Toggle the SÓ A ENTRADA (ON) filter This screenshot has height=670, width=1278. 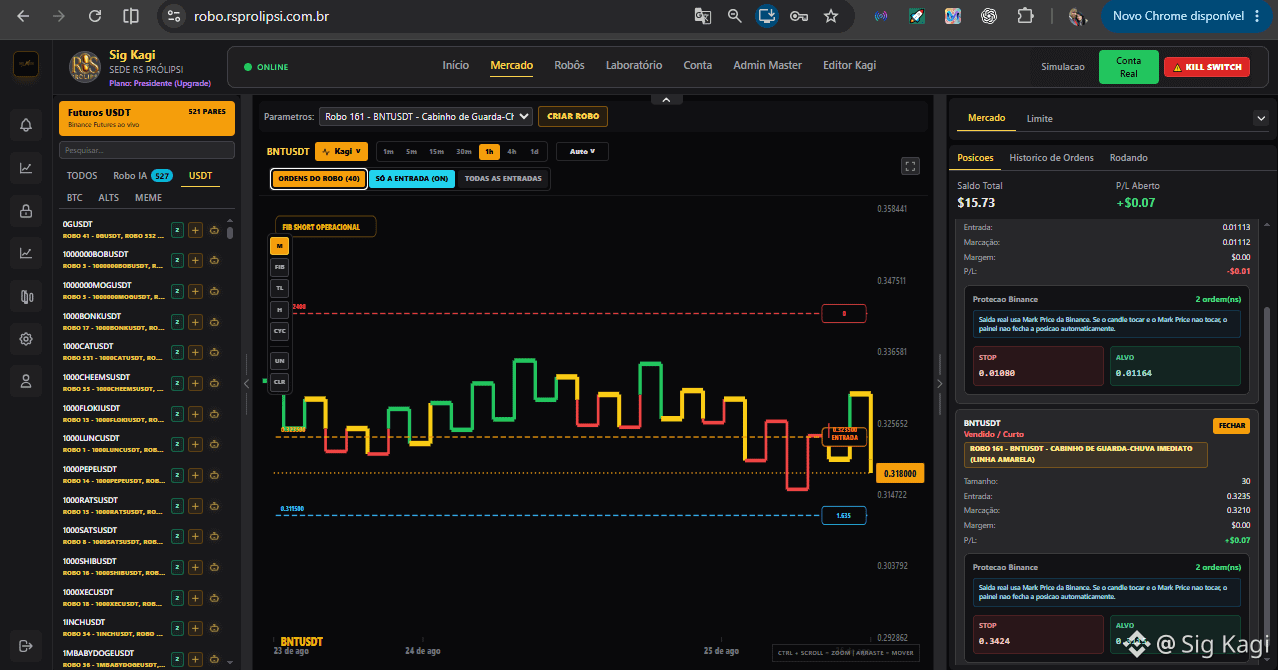coord(412,179)
